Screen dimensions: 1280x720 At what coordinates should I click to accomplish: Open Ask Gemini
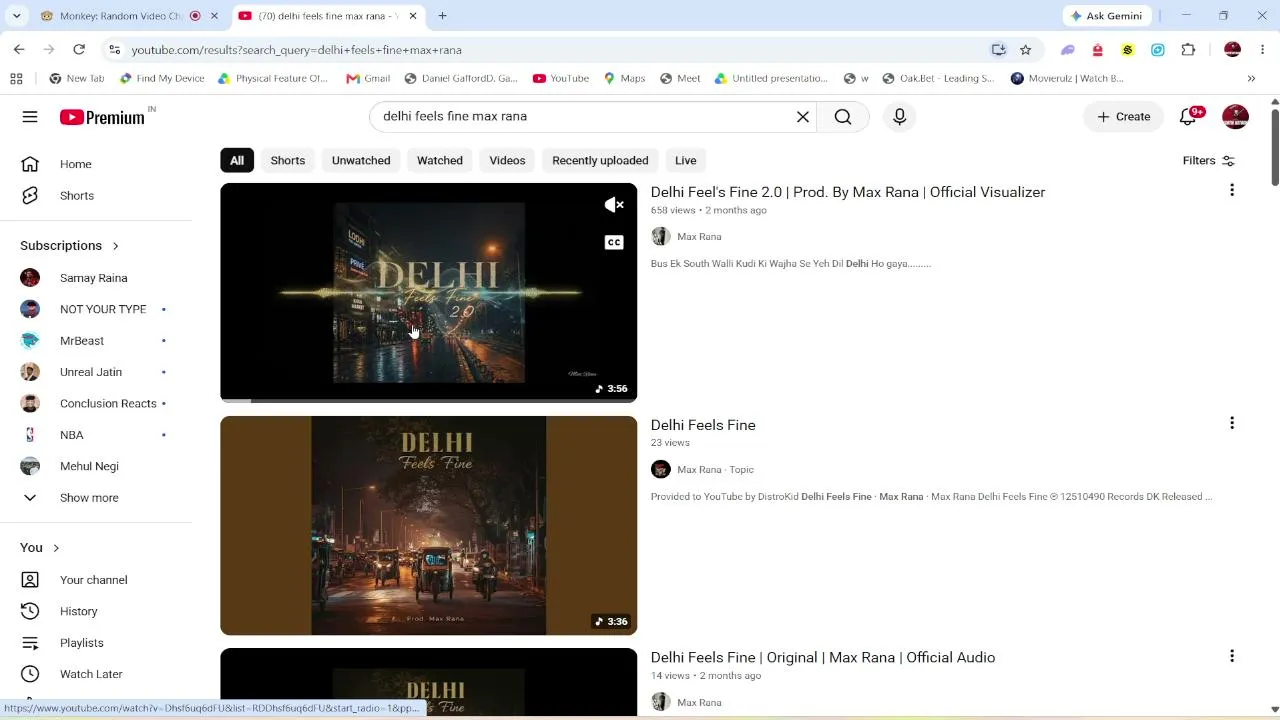click(x=1107, y=16)
